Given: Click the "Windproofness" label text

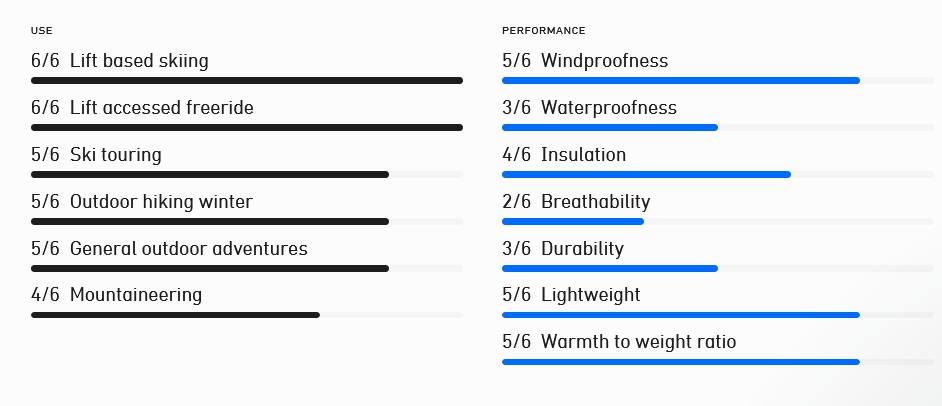Looking at the screenshot, I should (604, 61).
